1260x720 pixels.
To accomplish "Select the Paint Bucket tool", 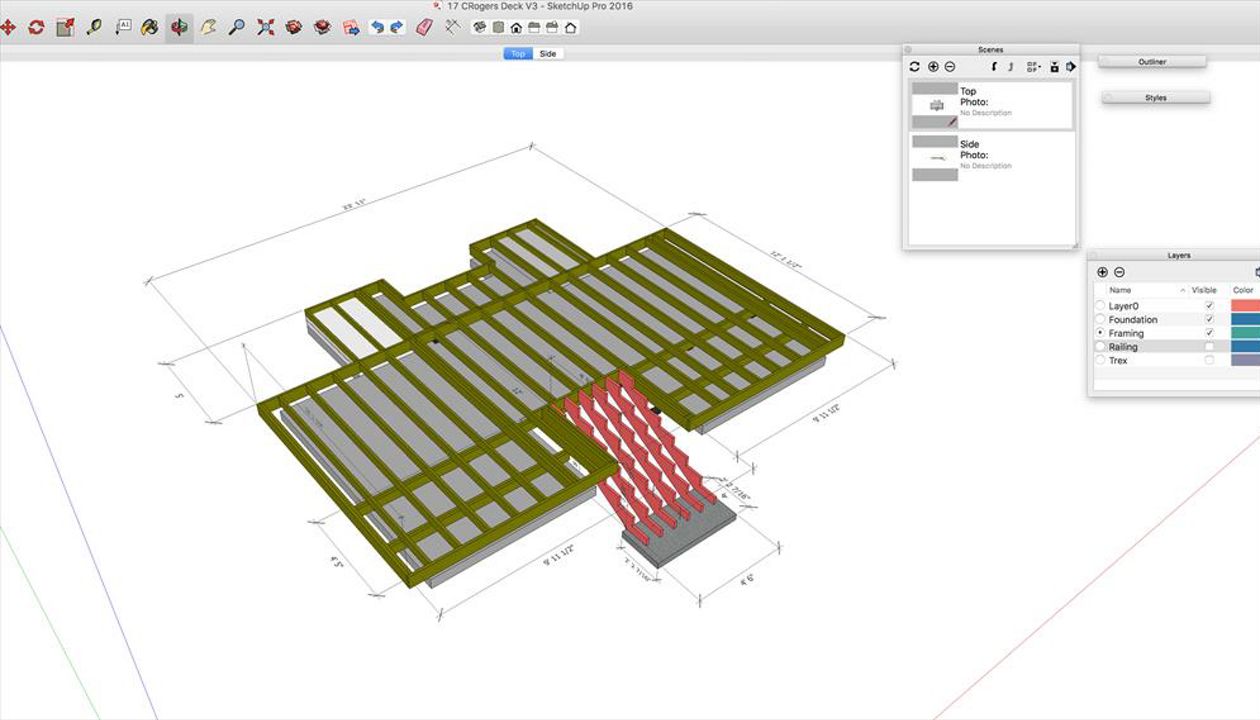I will tap(149, 28).
